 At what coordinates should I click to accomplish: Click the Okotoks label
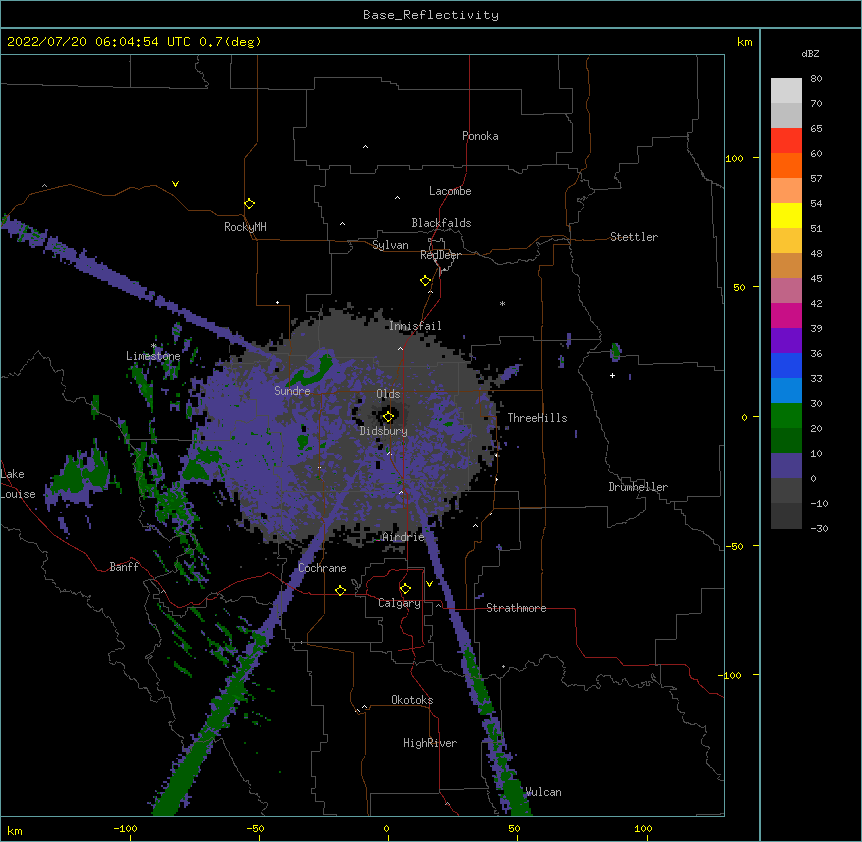pos(412,700)
